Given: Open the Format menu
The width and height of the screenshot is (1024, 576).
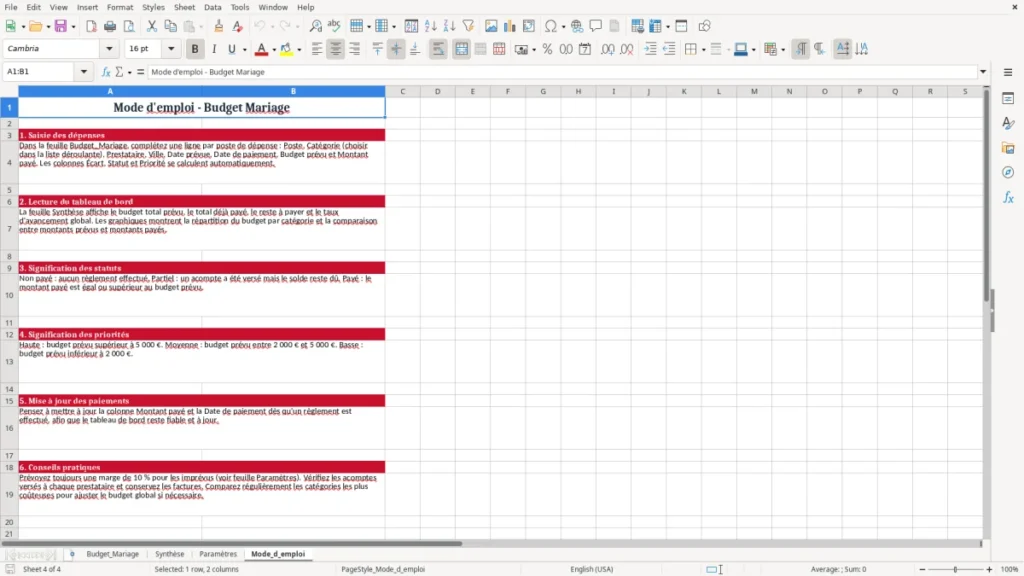Looking at the screenshot, I should 120,7.
